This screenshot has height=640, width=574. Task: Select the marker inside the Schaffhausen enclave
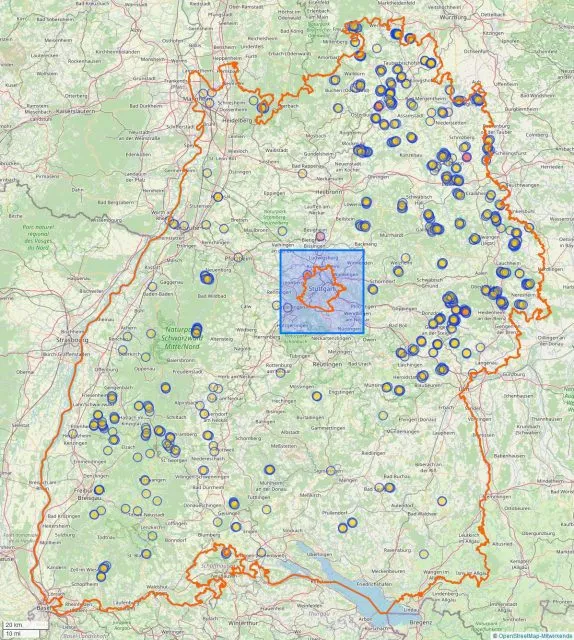tap(226, 553)
